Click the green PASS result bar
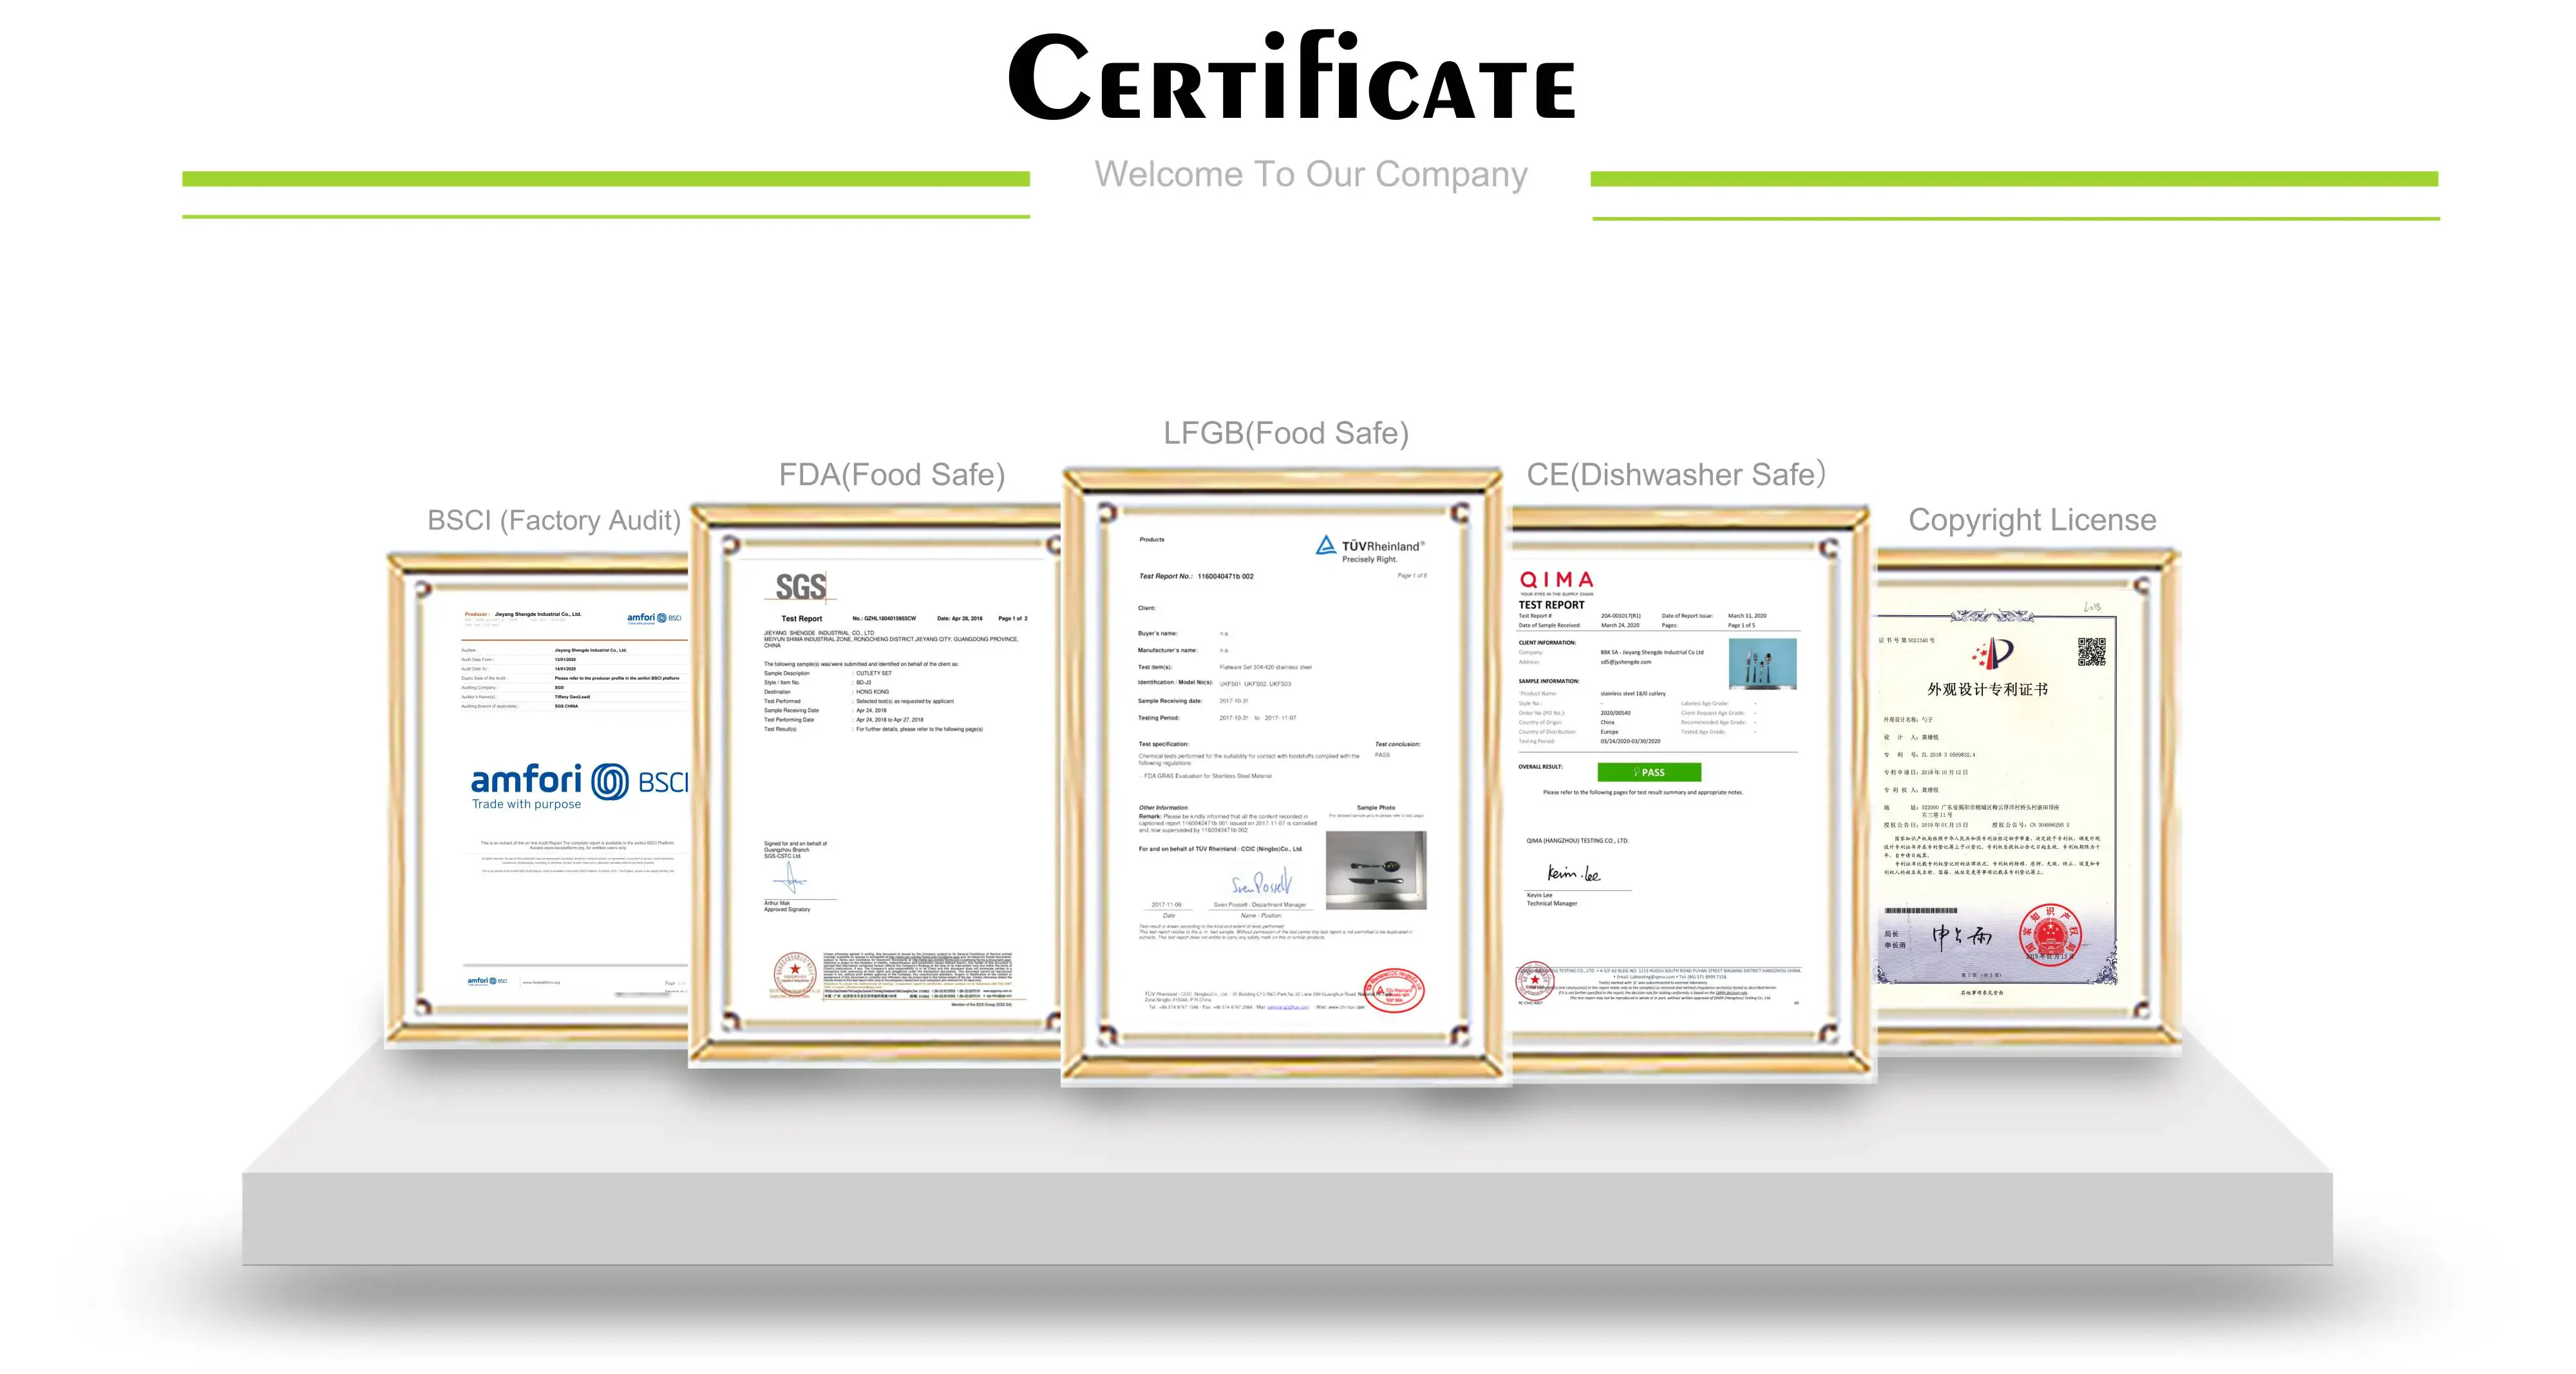The width and height of the screenshot is (2576, 1374). [x=1648, y=772]
